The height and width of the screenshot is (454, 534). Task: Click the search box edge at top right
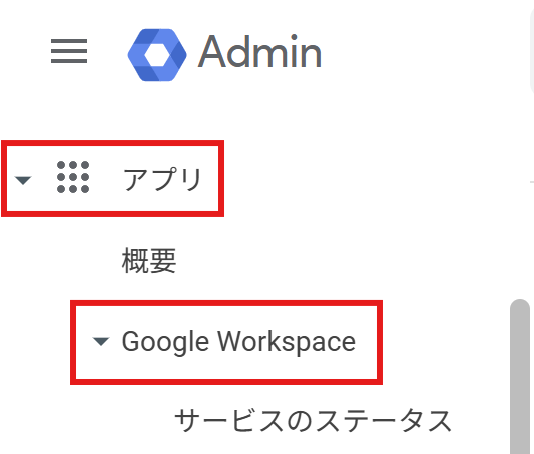[532, 48]
